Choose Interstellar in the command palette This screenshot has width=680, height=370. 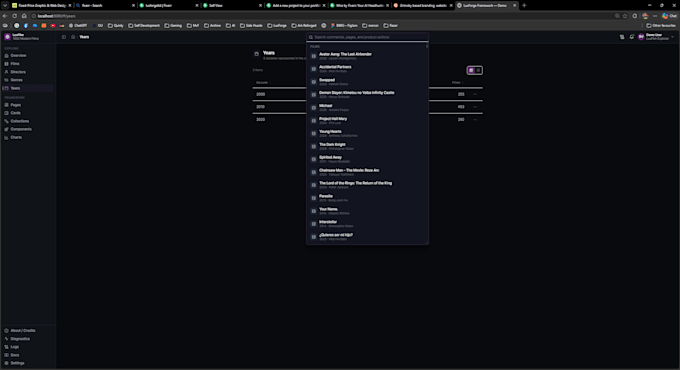[367, 223]
